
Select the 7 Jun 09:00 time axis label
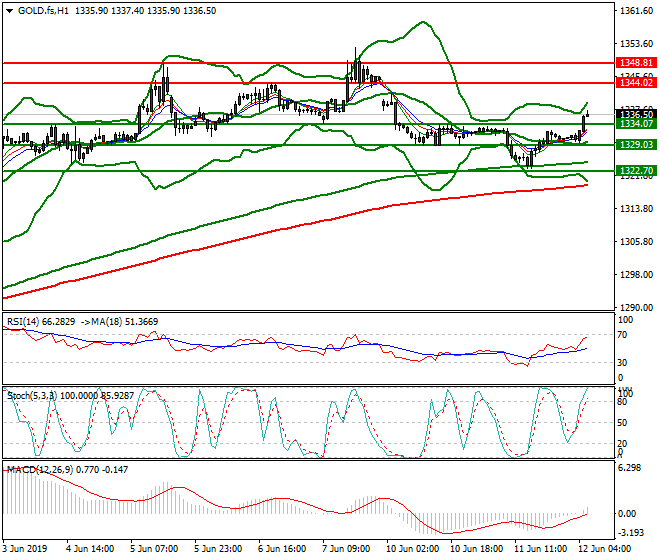point(346,549)
